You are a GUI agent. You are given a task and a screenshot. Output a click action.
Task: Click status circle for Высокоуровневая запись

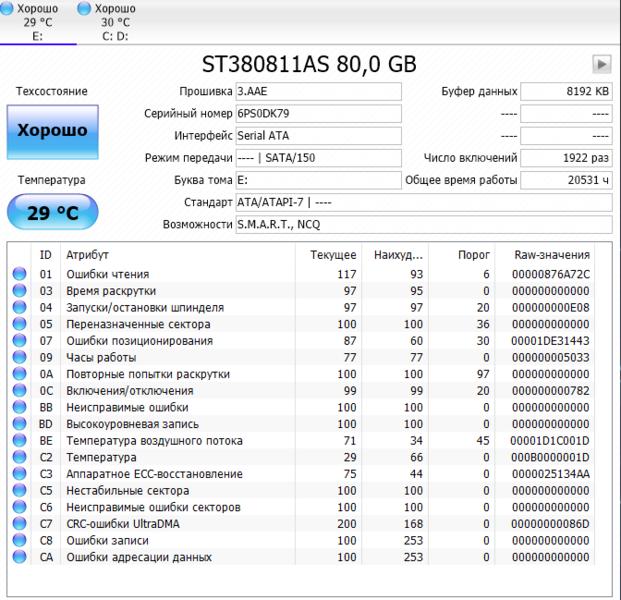point(19,423)
